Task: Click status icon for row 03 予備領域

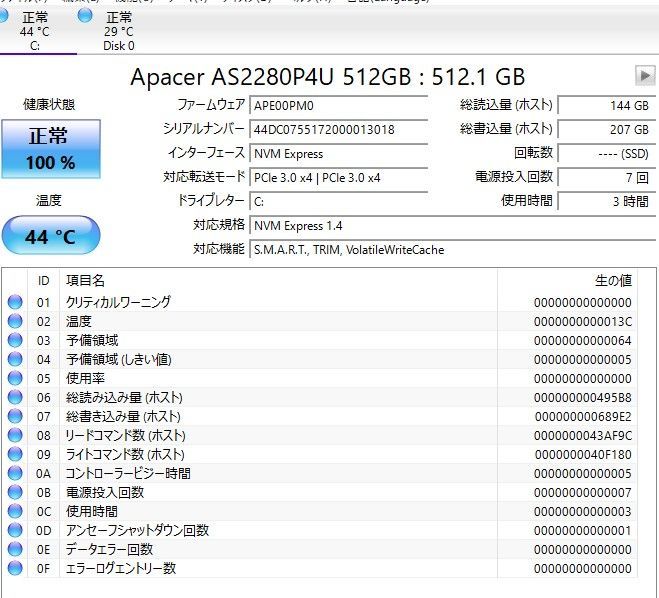Action: [15, 340]
